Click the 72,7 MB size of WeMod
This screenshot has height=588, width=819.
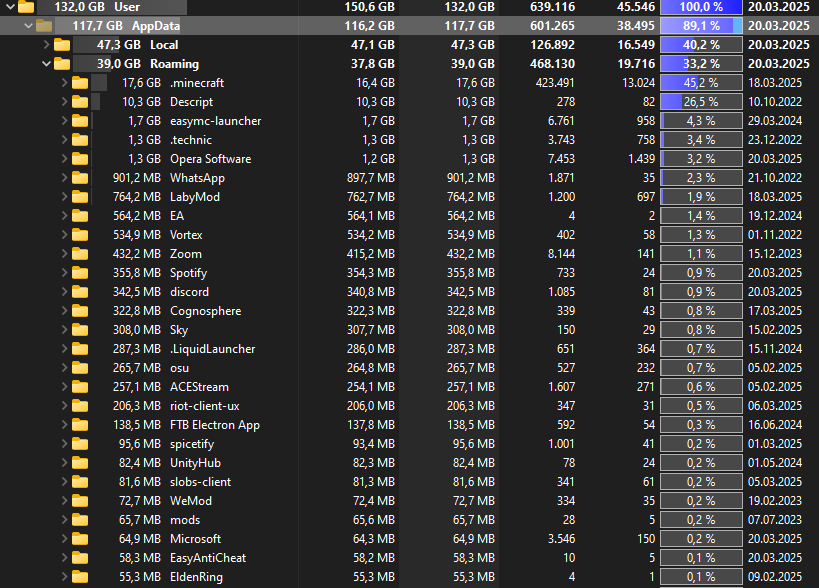tap(139, 501)
